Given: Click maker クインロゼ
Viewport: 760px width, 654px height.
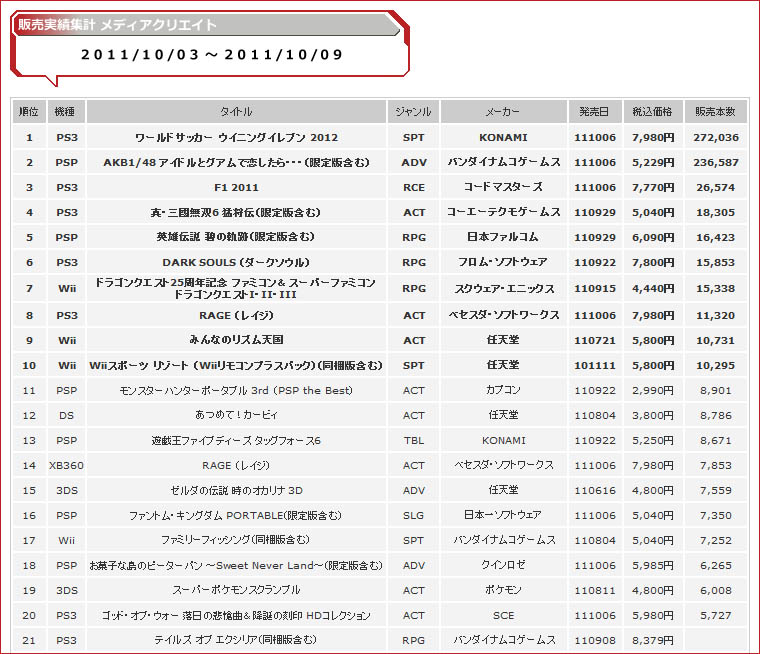Looking at the screenshot, I should (x=504, y=565).
